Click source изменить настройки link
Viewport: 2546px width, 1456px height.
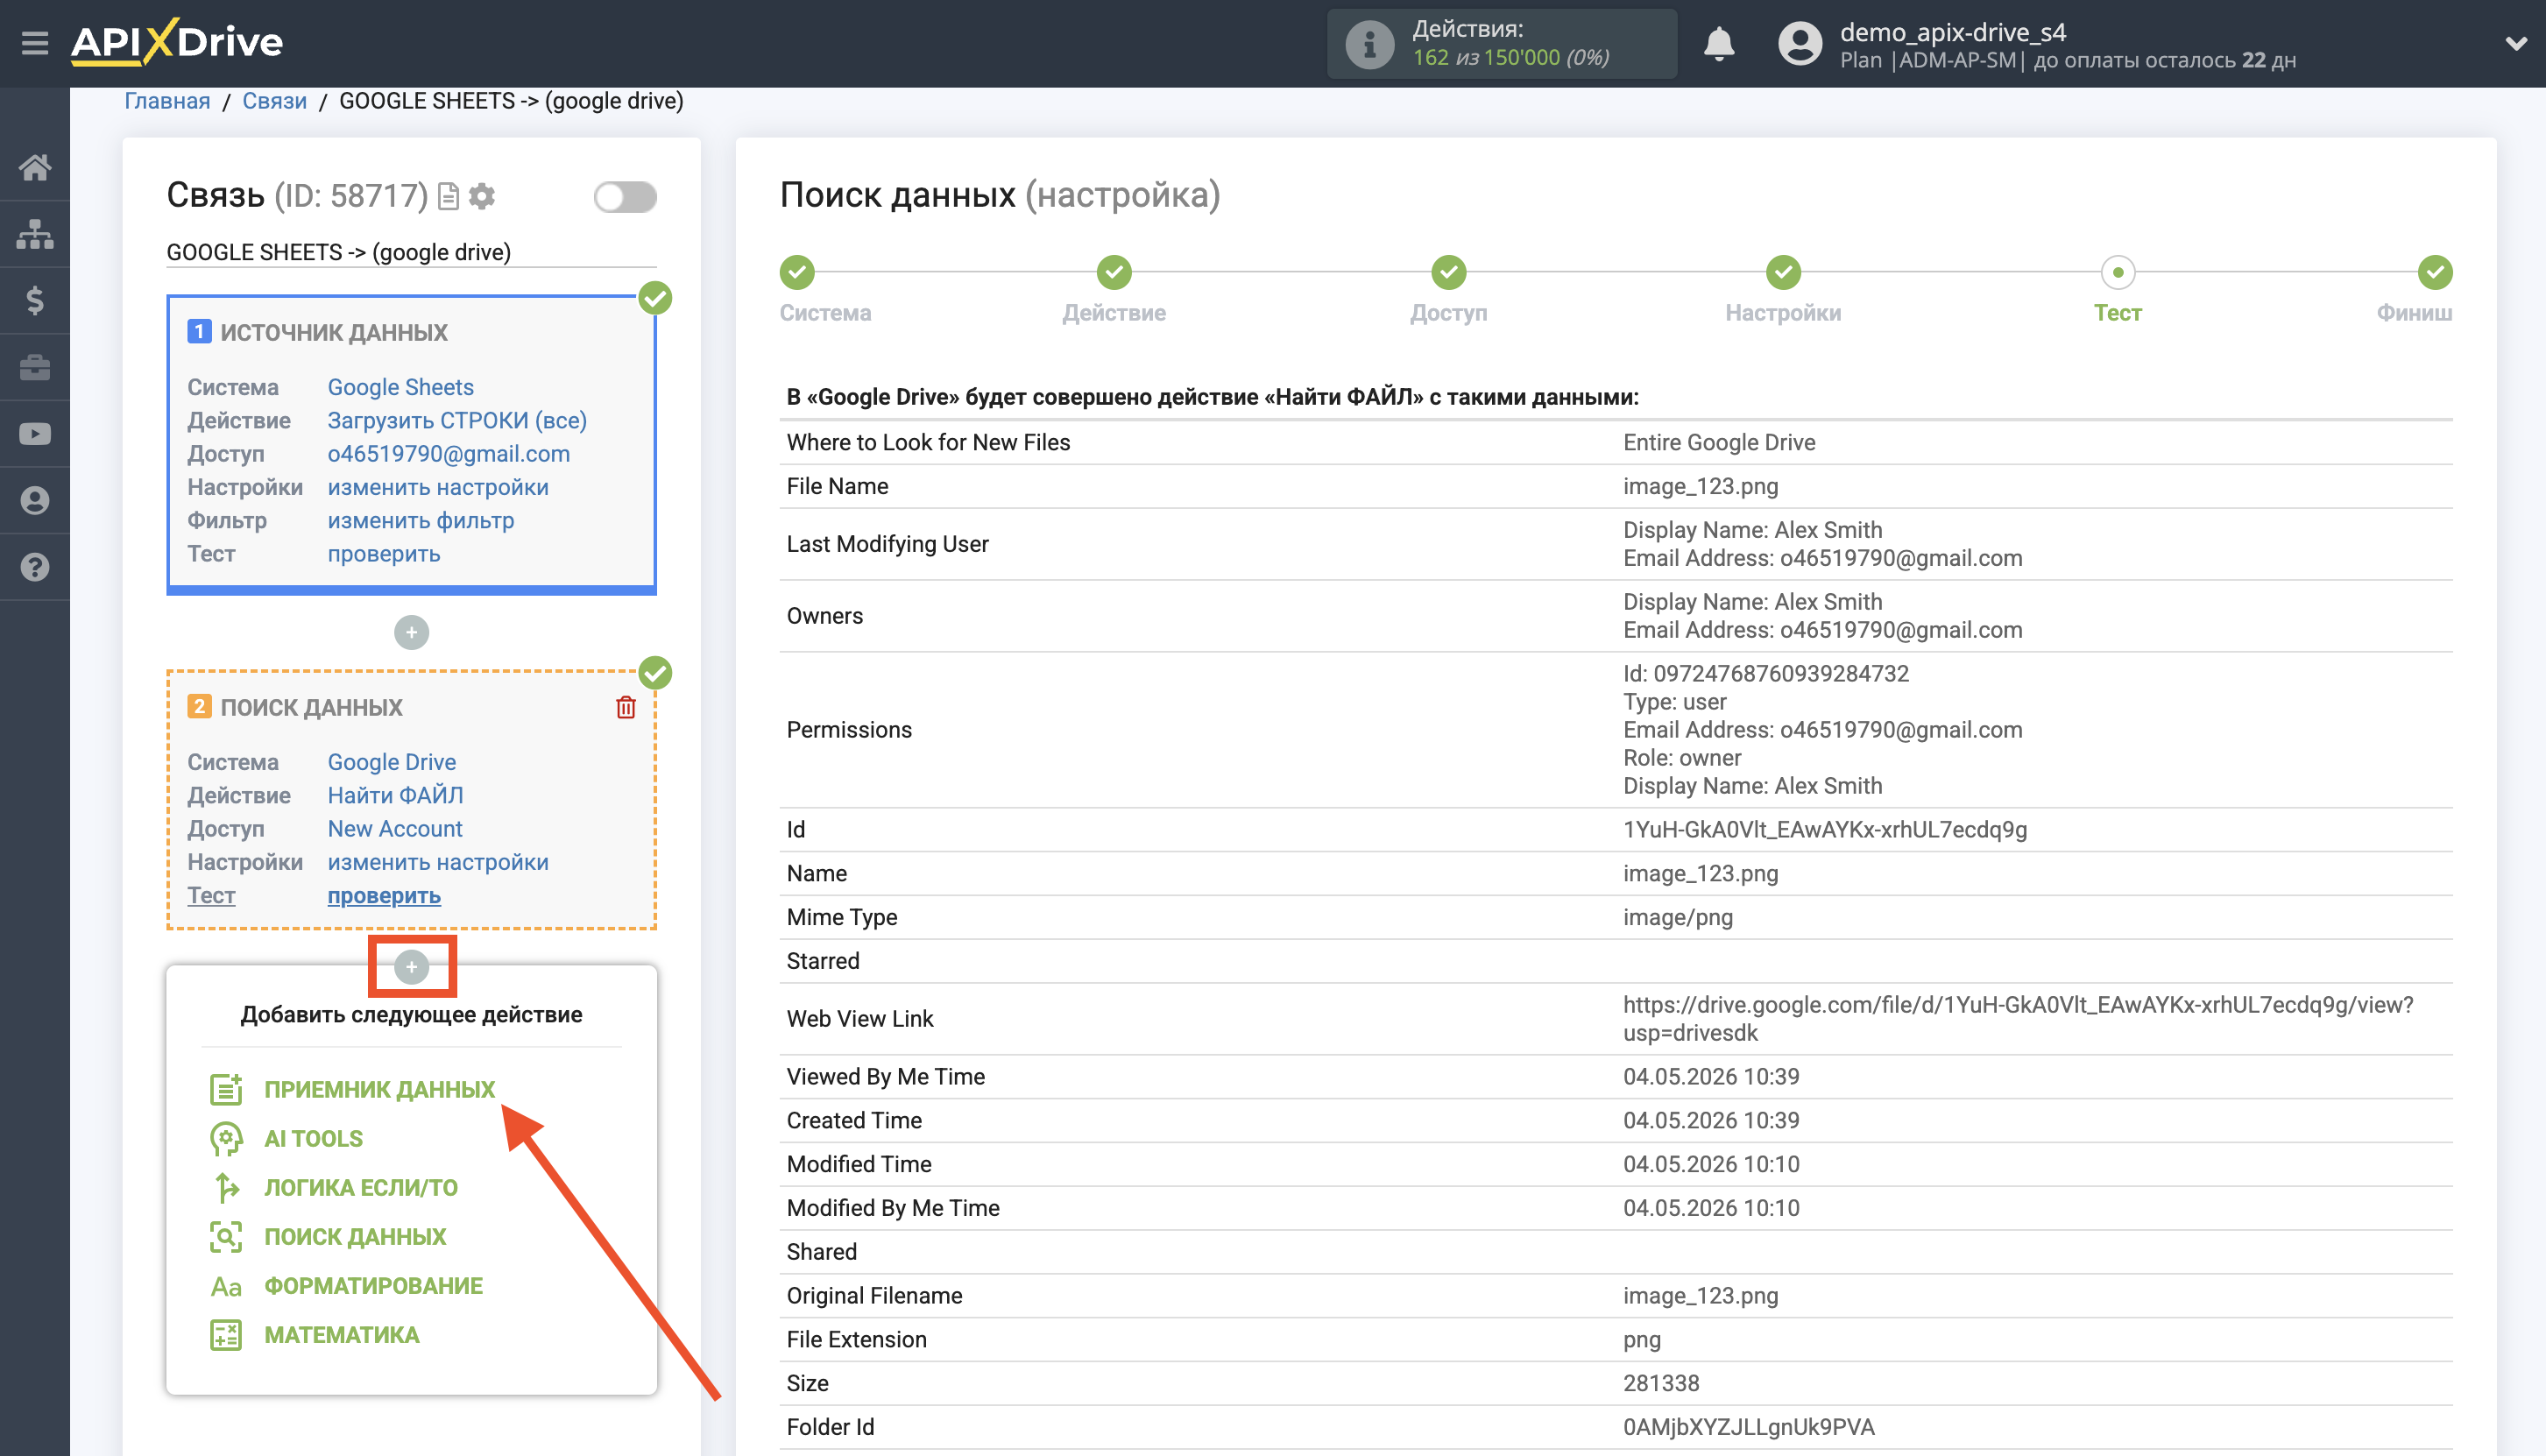click(438, 487)
